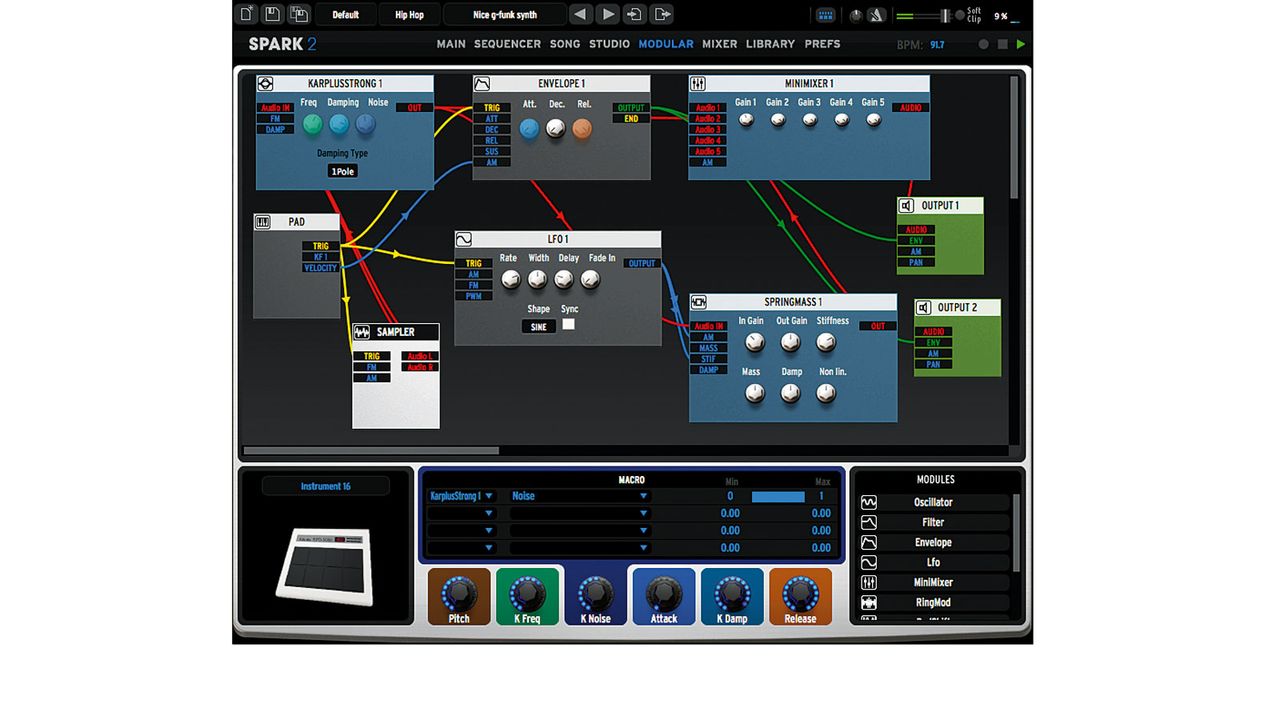Open the Damping Type 1Pole selector
The height and width of the screenshot is (720, 1280).
click(342, 171)
